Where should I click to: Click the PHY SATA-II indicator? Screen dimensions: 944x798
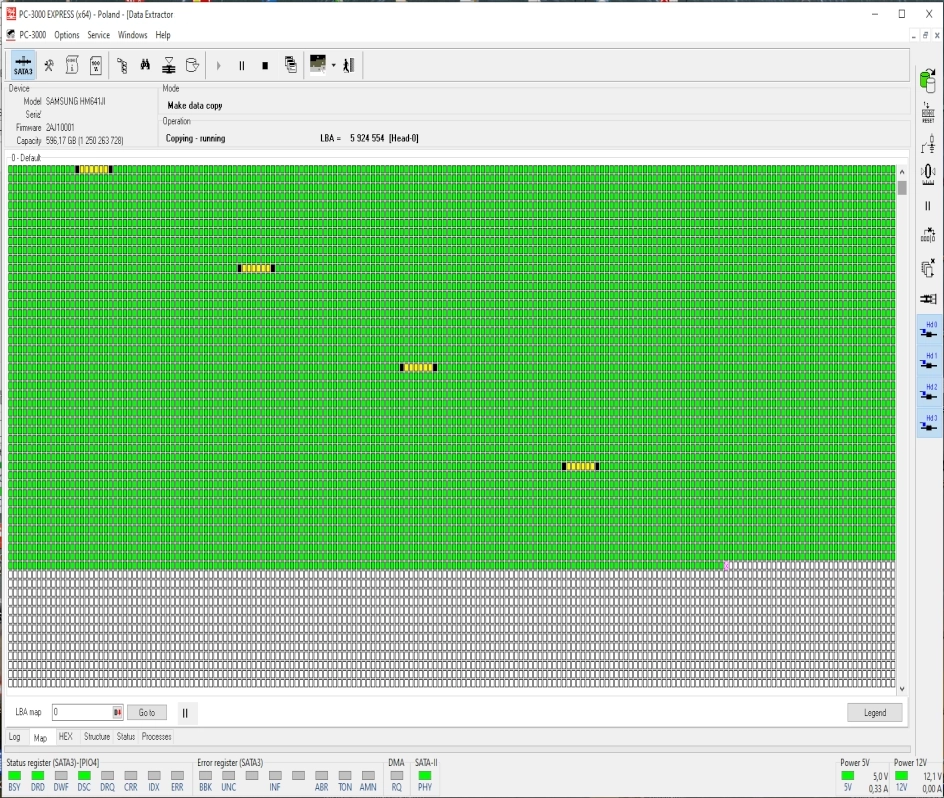[425, 776]
